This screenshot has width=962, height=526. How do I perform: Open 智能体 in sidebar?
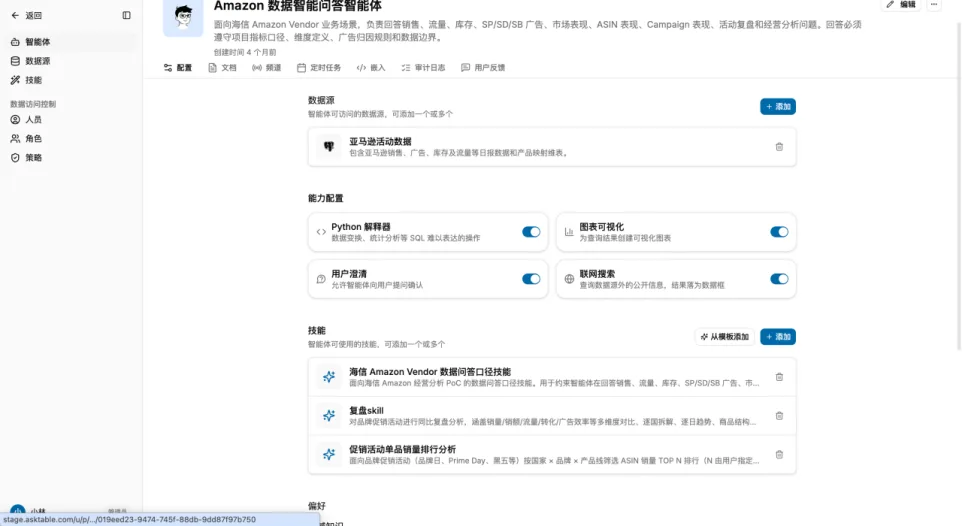click(71, 42)
